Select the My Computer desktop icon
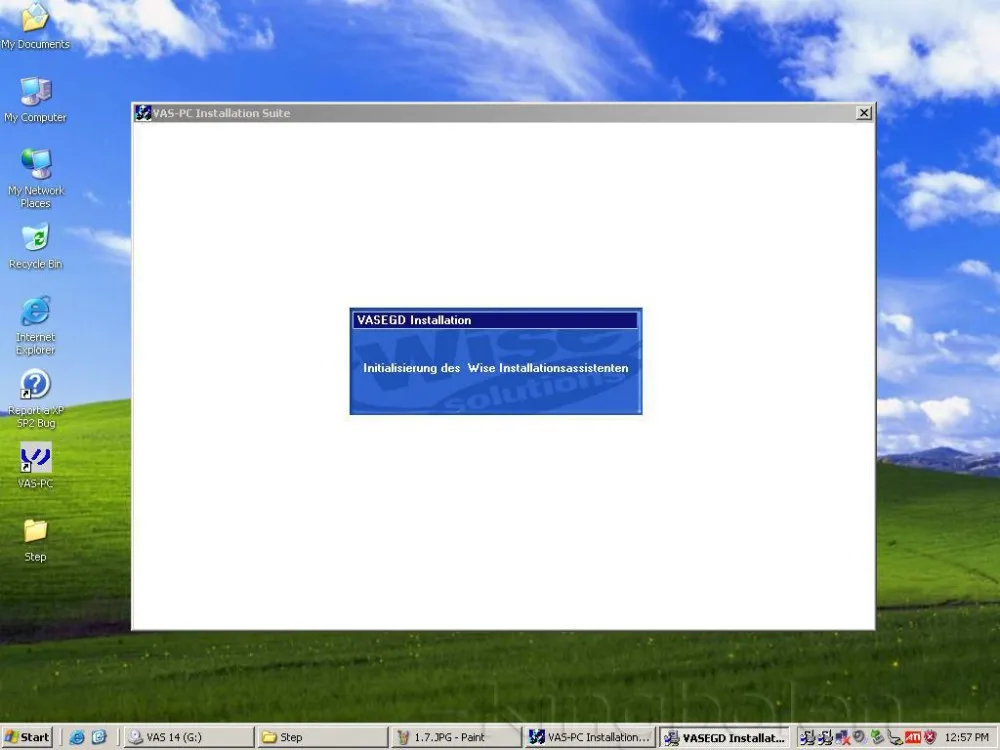Screen dimensions: 1000x750 [35, 100]
